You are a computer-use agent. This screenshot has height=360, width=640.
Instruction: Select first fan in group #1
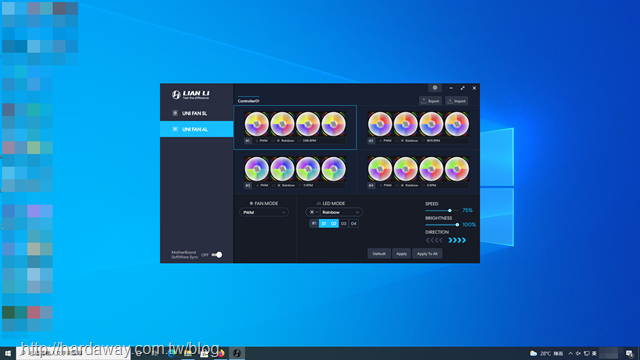[x=257, y=124]
